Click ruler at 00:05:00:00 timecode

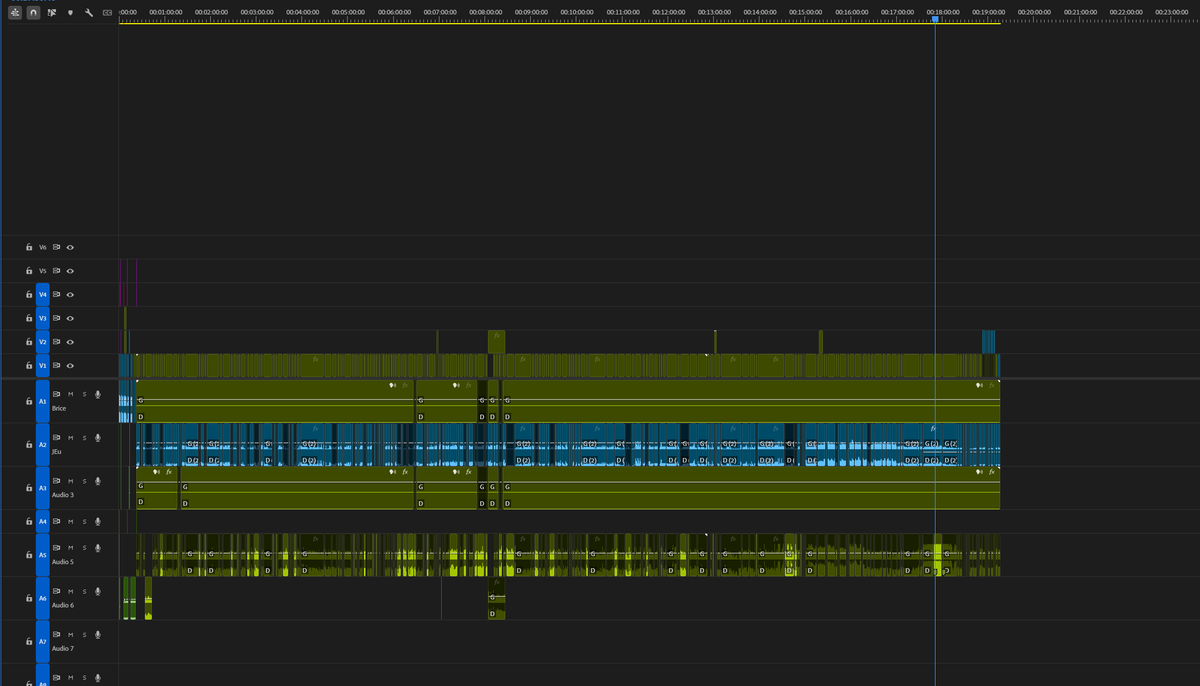348,12
